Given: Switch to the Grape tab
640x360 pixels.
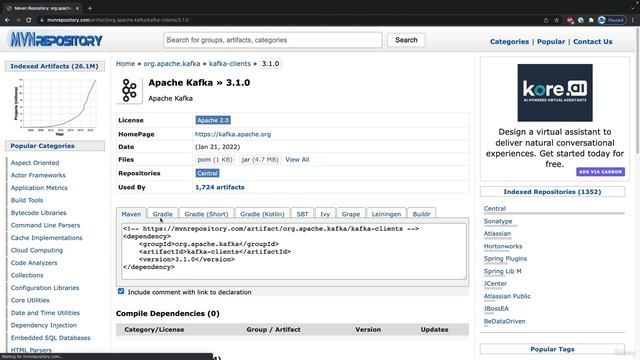Looking at the screenshot, I should pyautogui.click(x=351, y=214).
